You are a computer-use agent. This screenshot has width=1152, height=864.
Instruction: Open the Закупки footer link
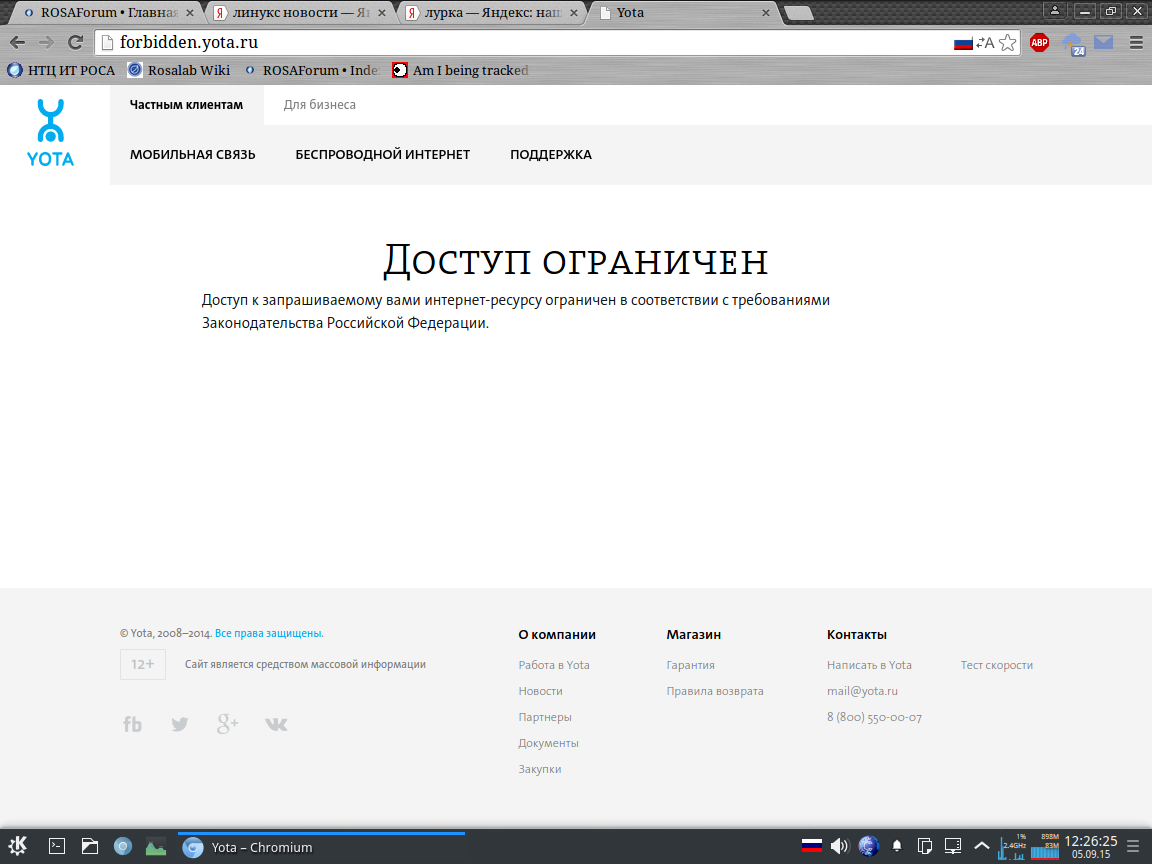click(x=540, y=769)
